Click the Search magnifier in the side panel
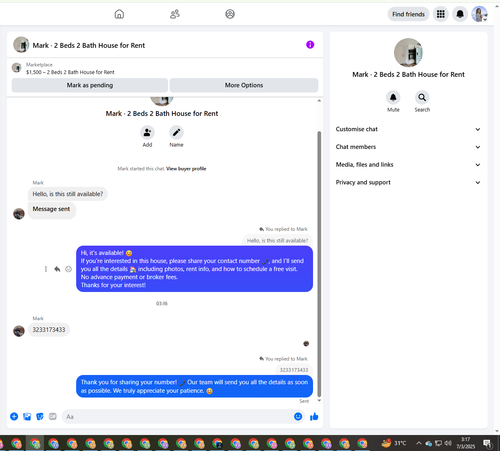This screenshot has width=500, height=451. pyautogui.click(x=422, y=97)
